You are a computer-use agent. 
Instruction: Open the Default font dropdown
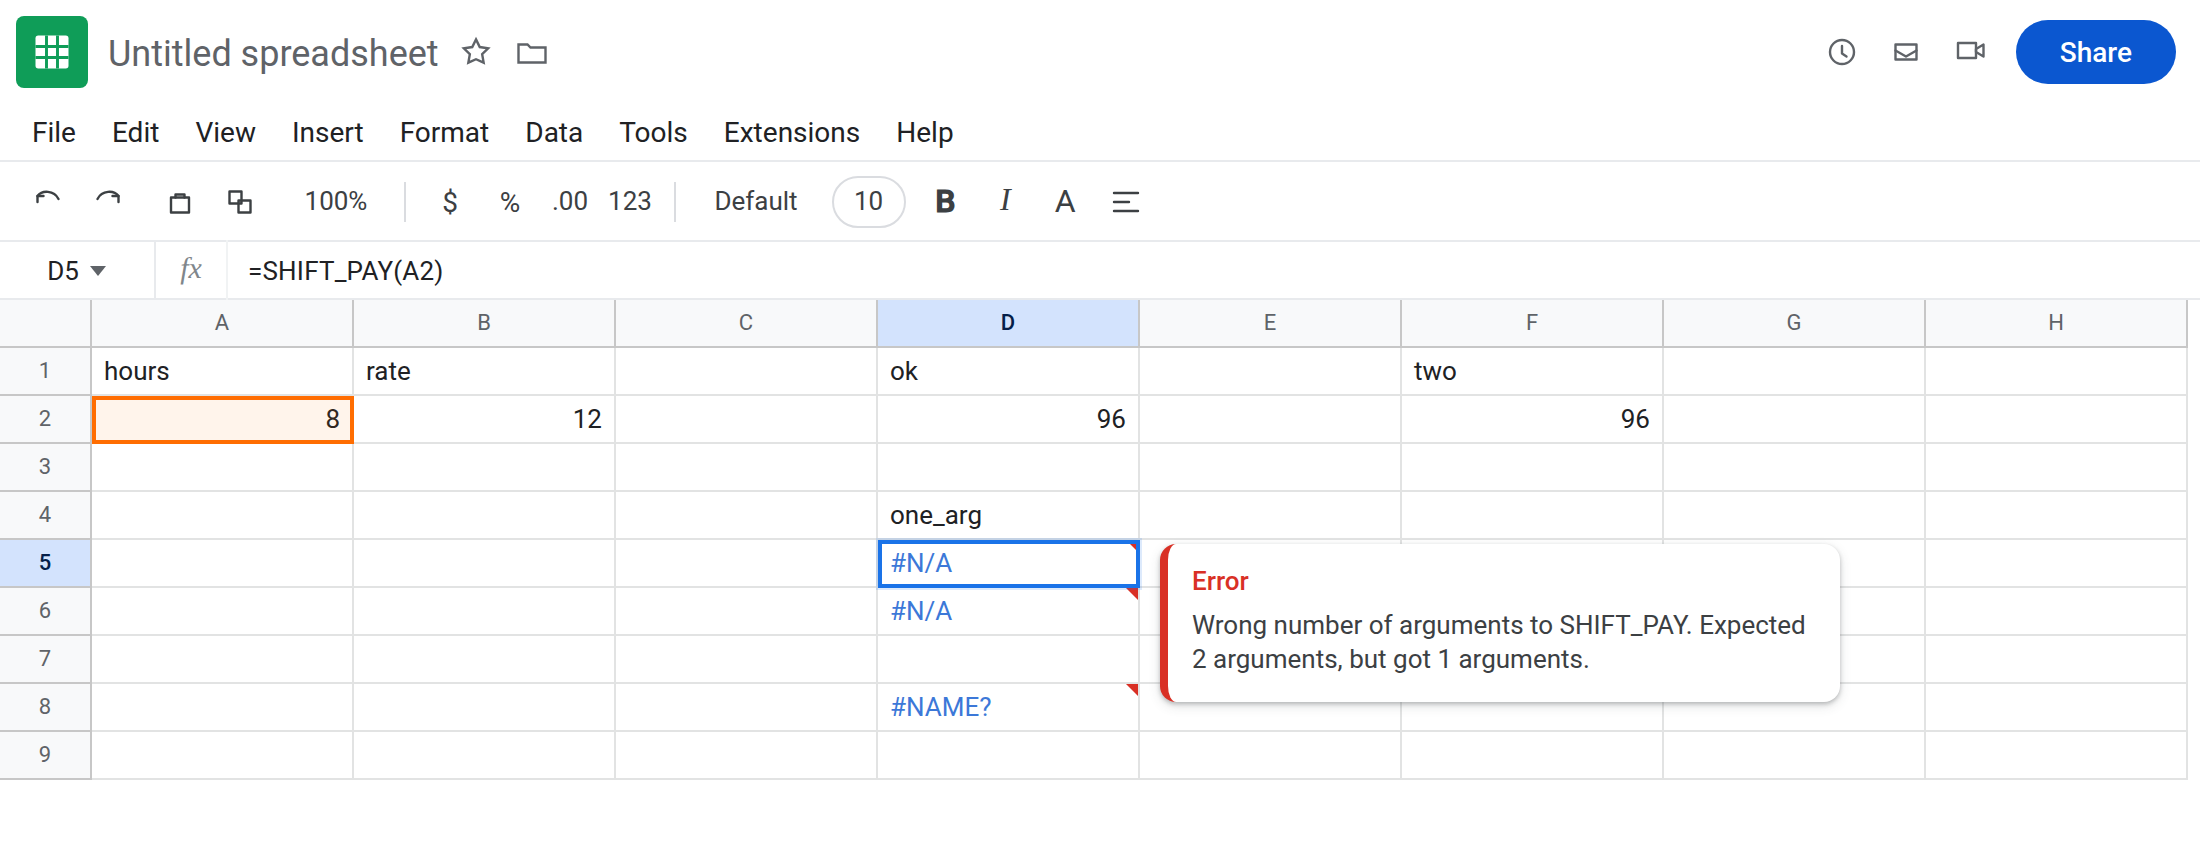755,202
